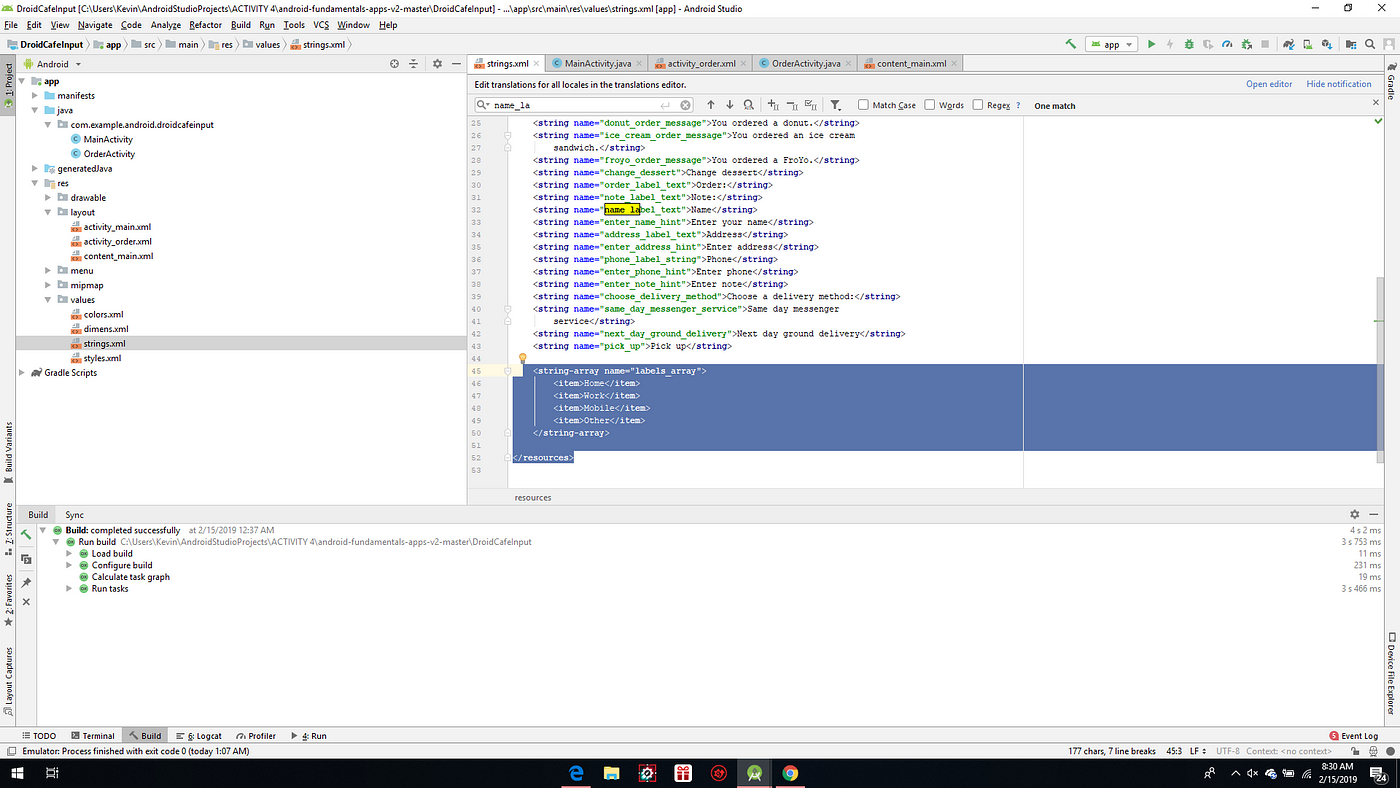Enable the Words checkbox
The height and width of the screenshot is (788, 1400).
(930, 105)
